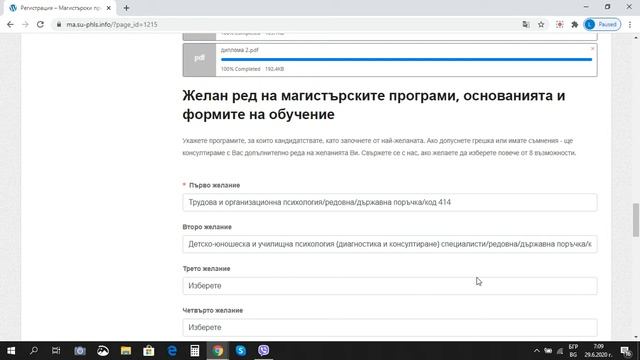Open the Четвърто желание dropdown
The height and width of the screenshot is (360, 640).
[390, 327]
